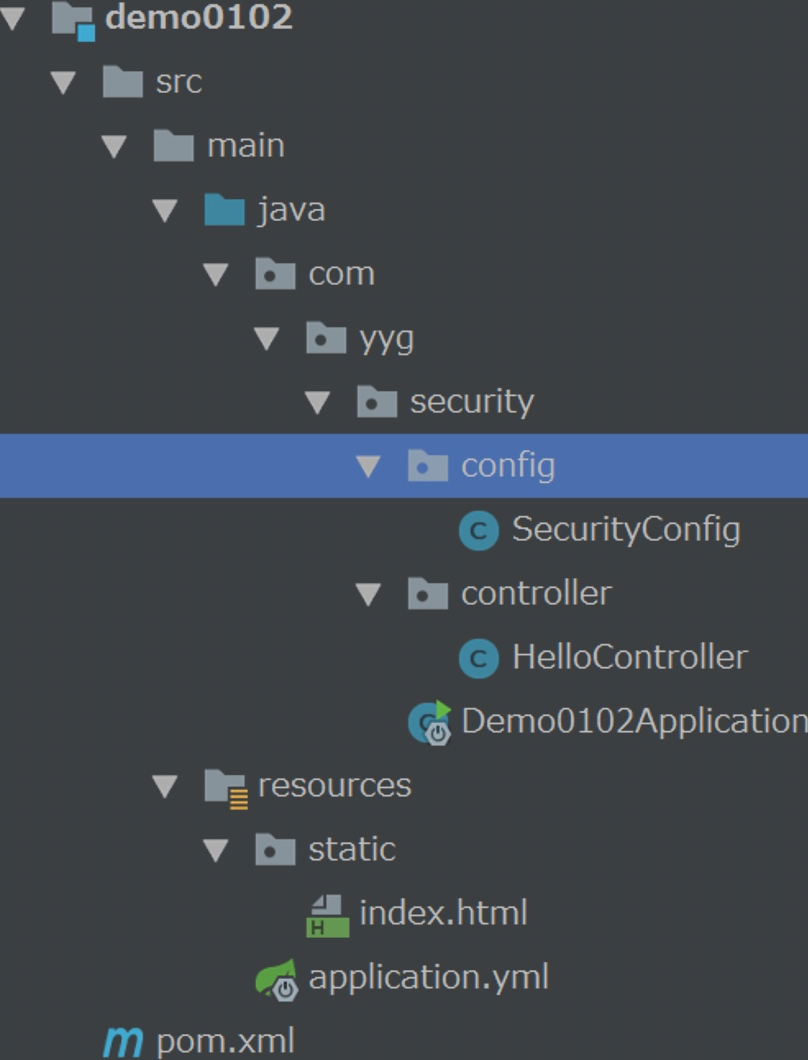Collapse the main folder

[x=113, y=145]
